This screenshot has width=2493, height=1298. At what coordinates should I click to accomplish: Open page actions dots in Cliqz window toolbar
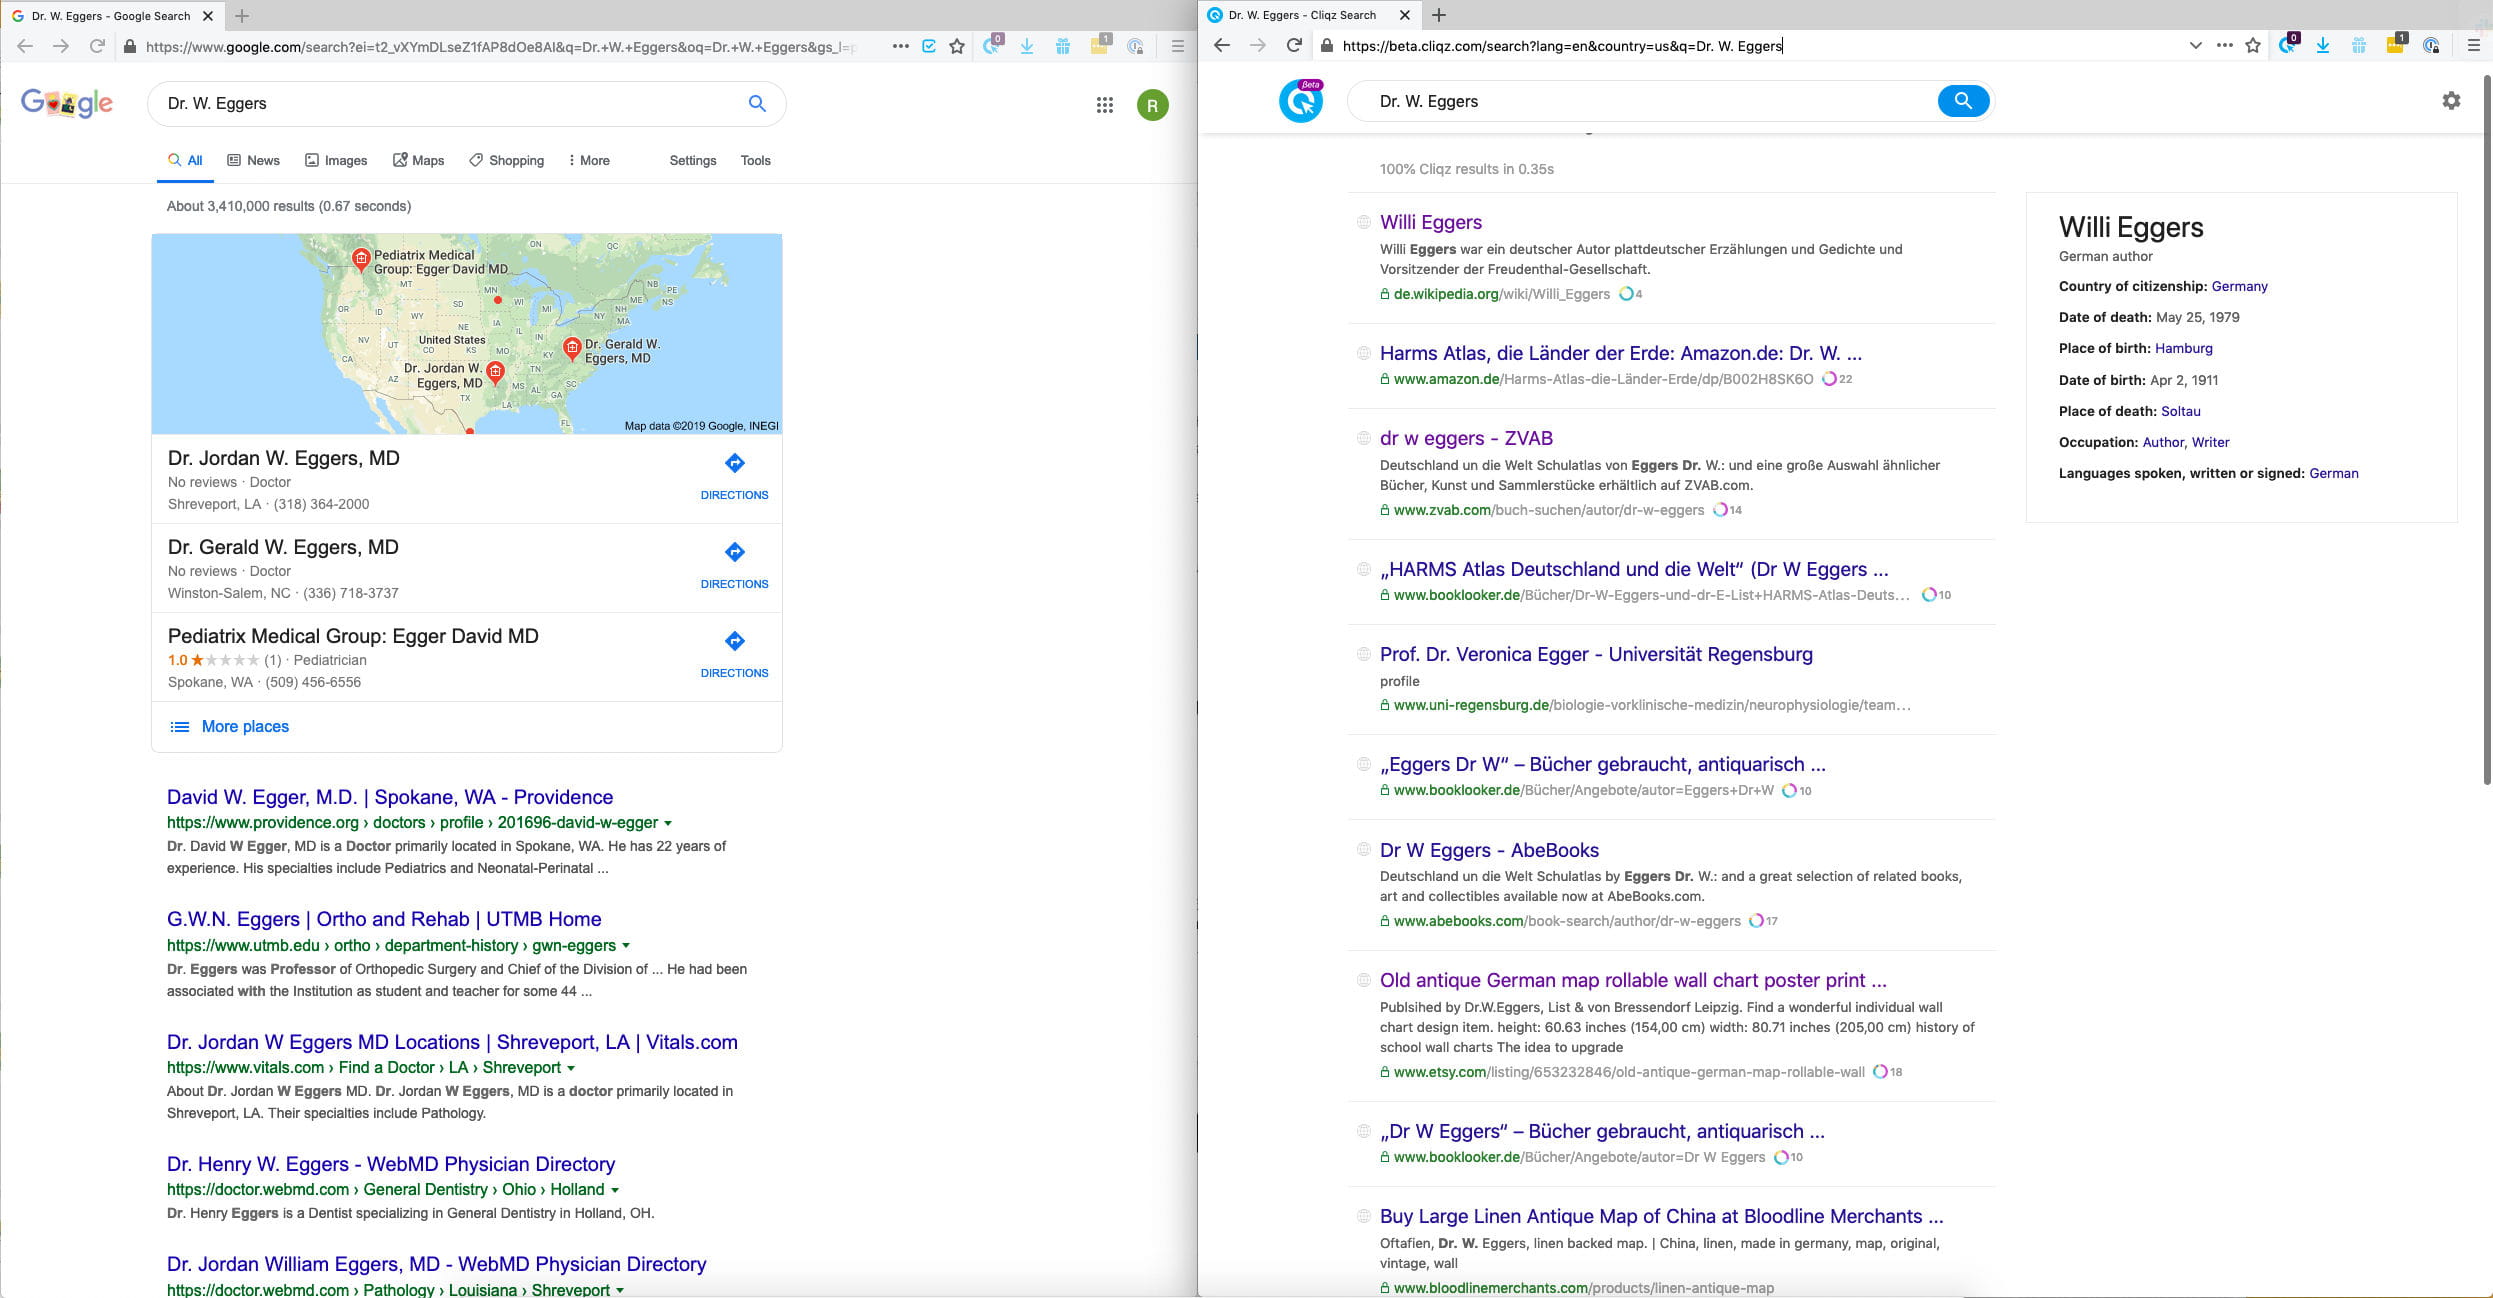click(x=2224, y=45)
